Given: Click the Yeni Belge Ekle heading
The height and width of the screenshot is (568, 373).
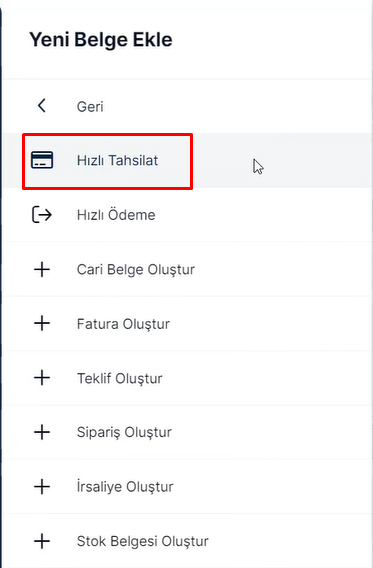Looking at the screenshot, I should pyautogui.click(x=101, y=39).
